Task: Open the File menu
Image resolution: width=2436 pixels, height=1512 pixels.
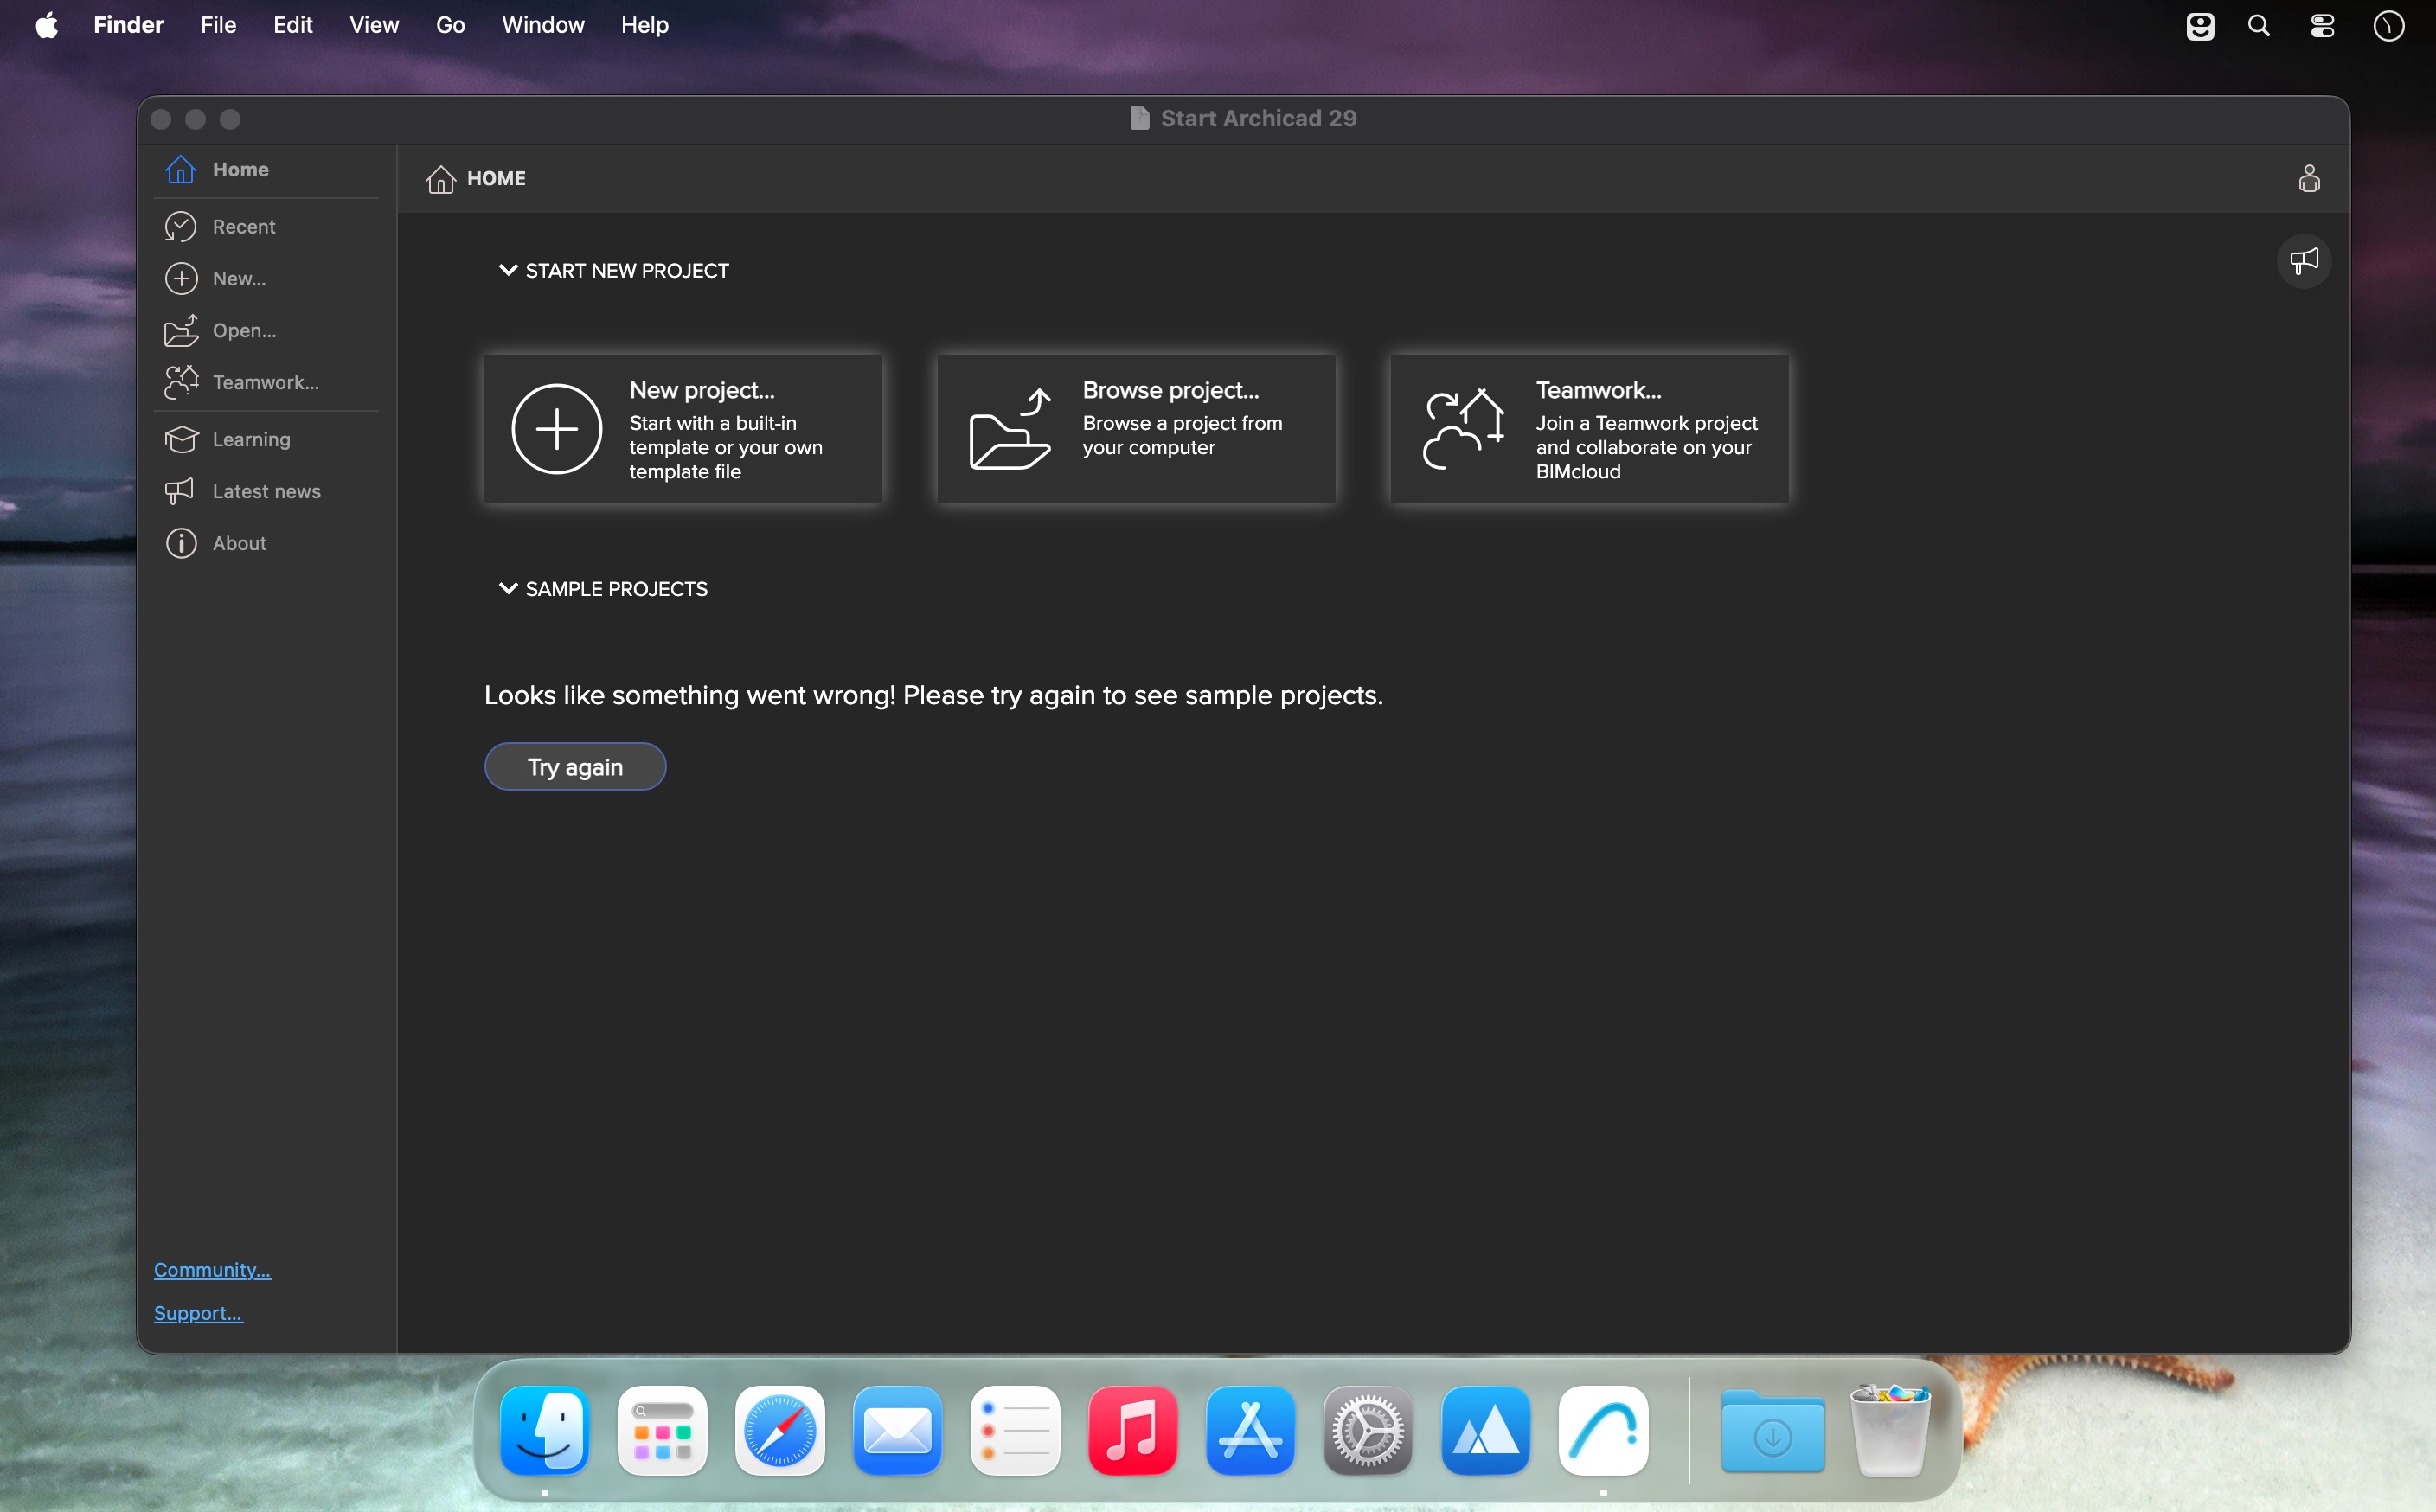Action: point(218,25)
